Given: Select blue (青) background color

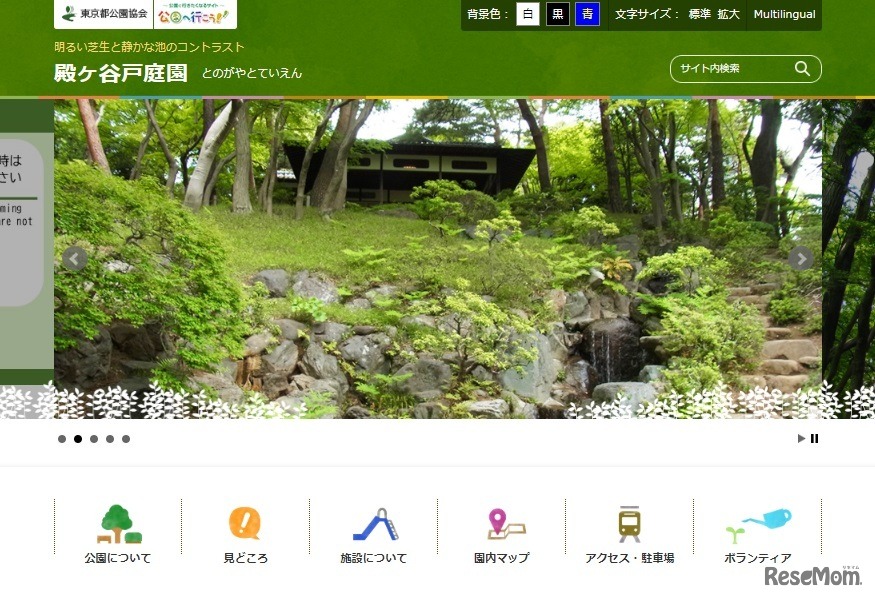Looking at the screenshot, I should [x=588, y=14].
